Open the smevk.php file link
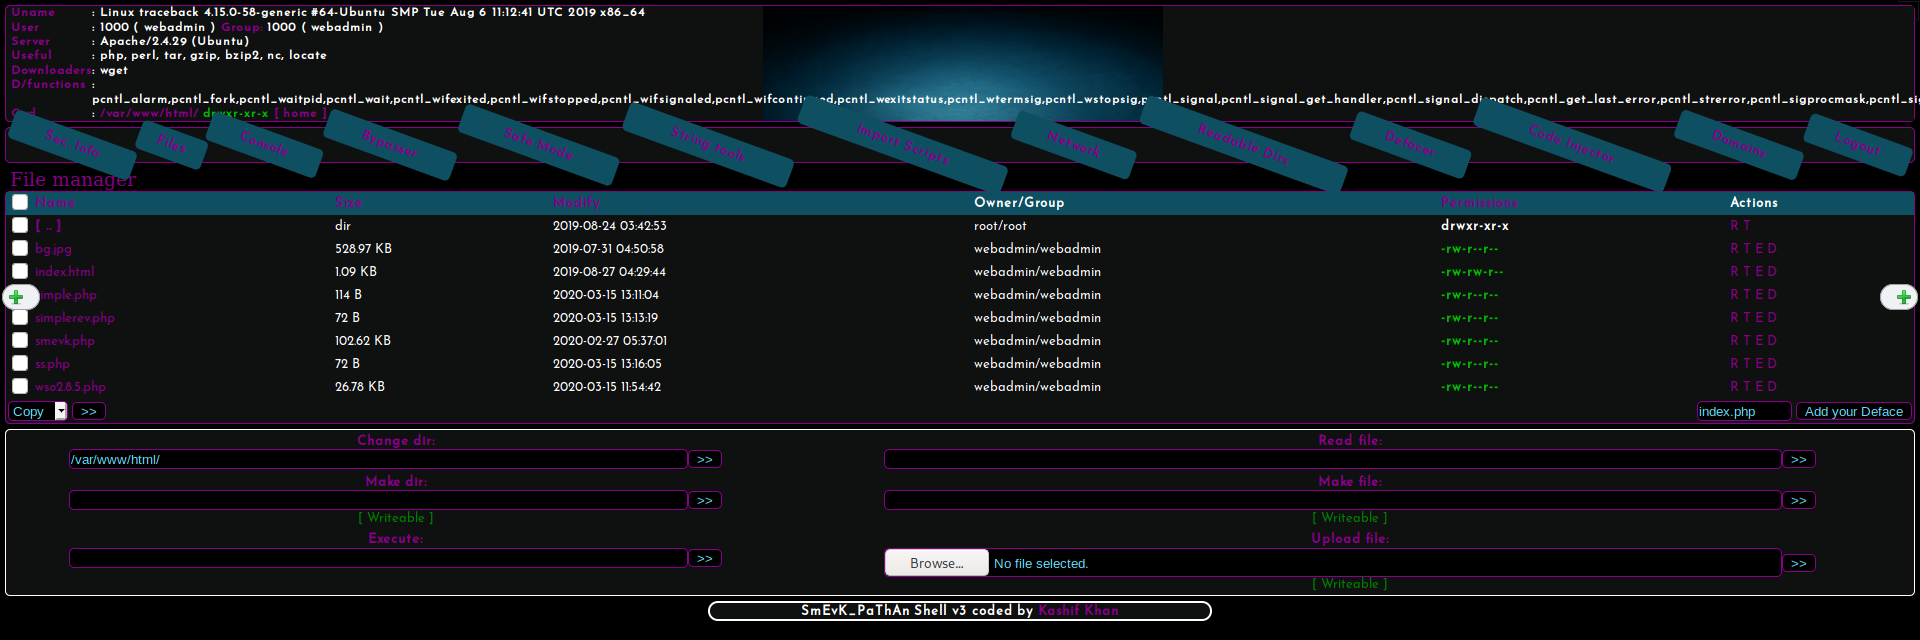 pos(65,341)
